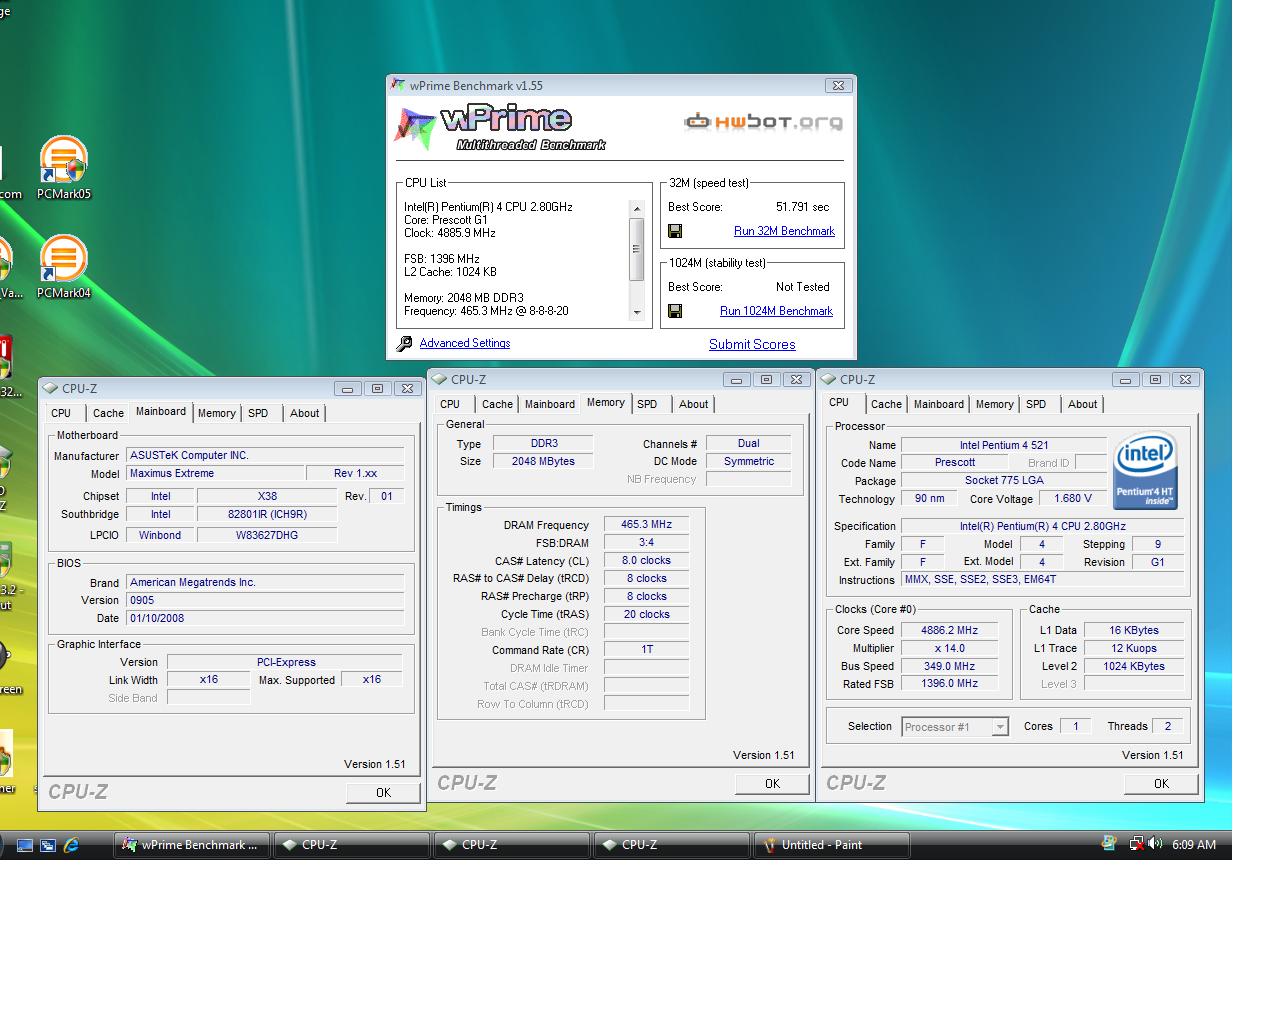The width and height of the screenshot is (1280, 1024).
Task: Click the Southbridge 82801IR (ICH9R) field
Action: point(267,514)
